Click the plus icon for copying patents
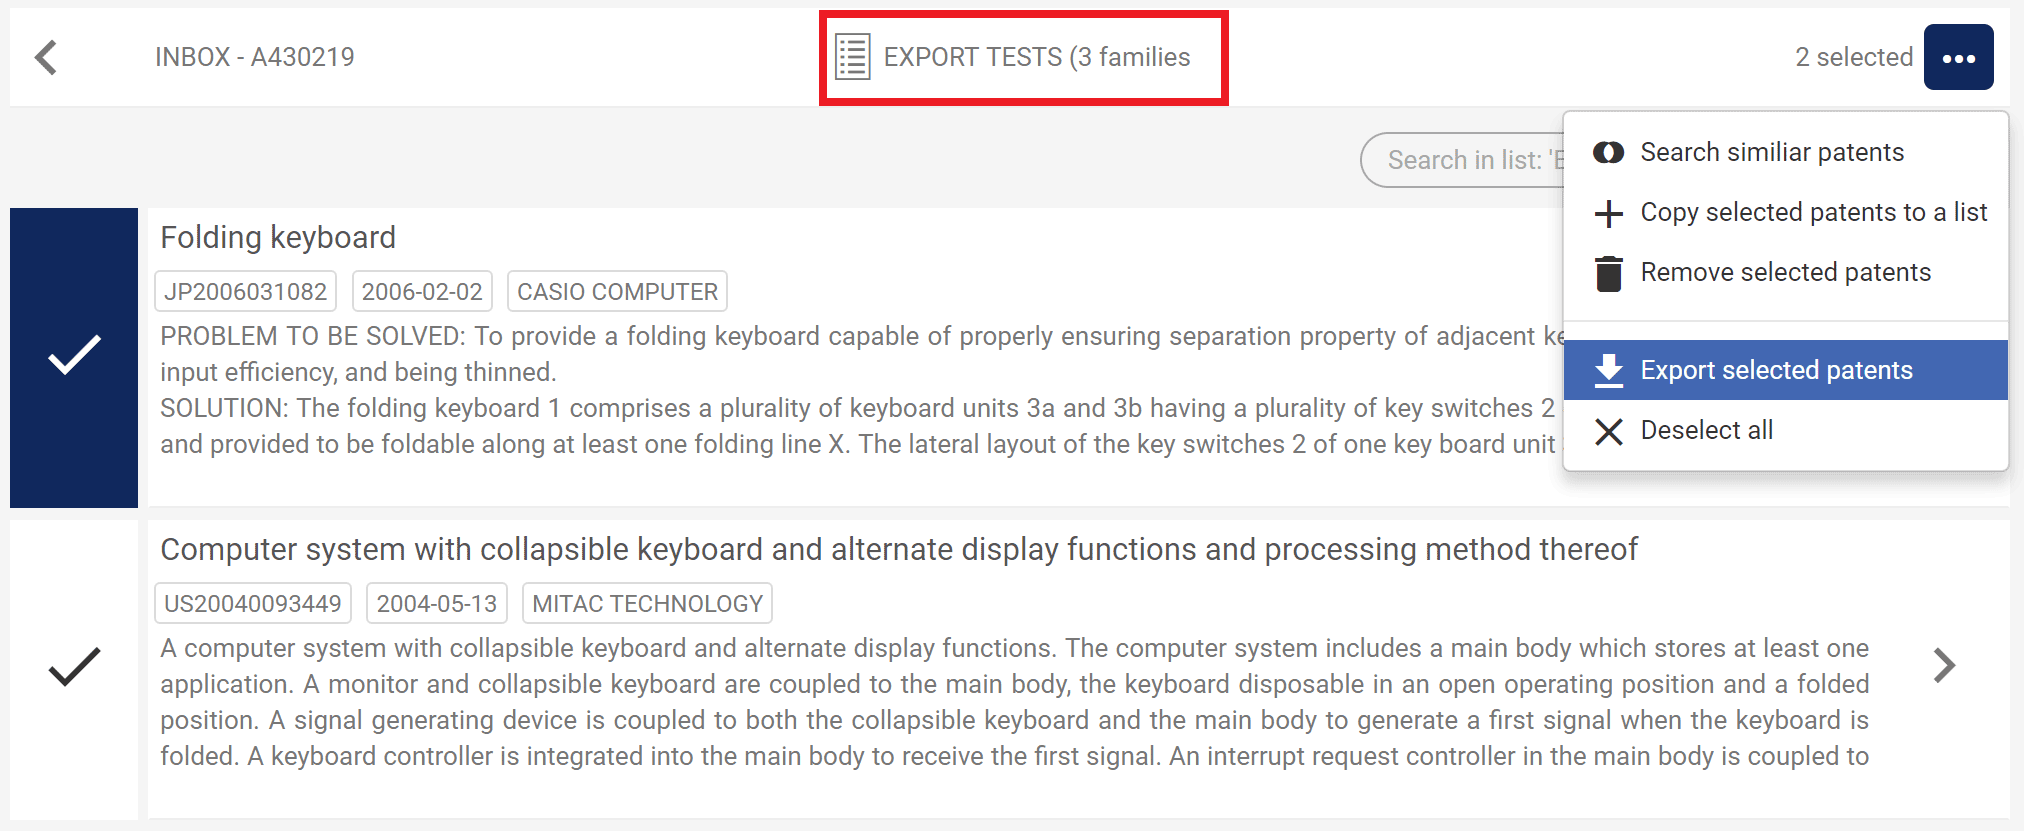The width and height of the screenshot is (2024, 831). click(x=1608, y=213)
